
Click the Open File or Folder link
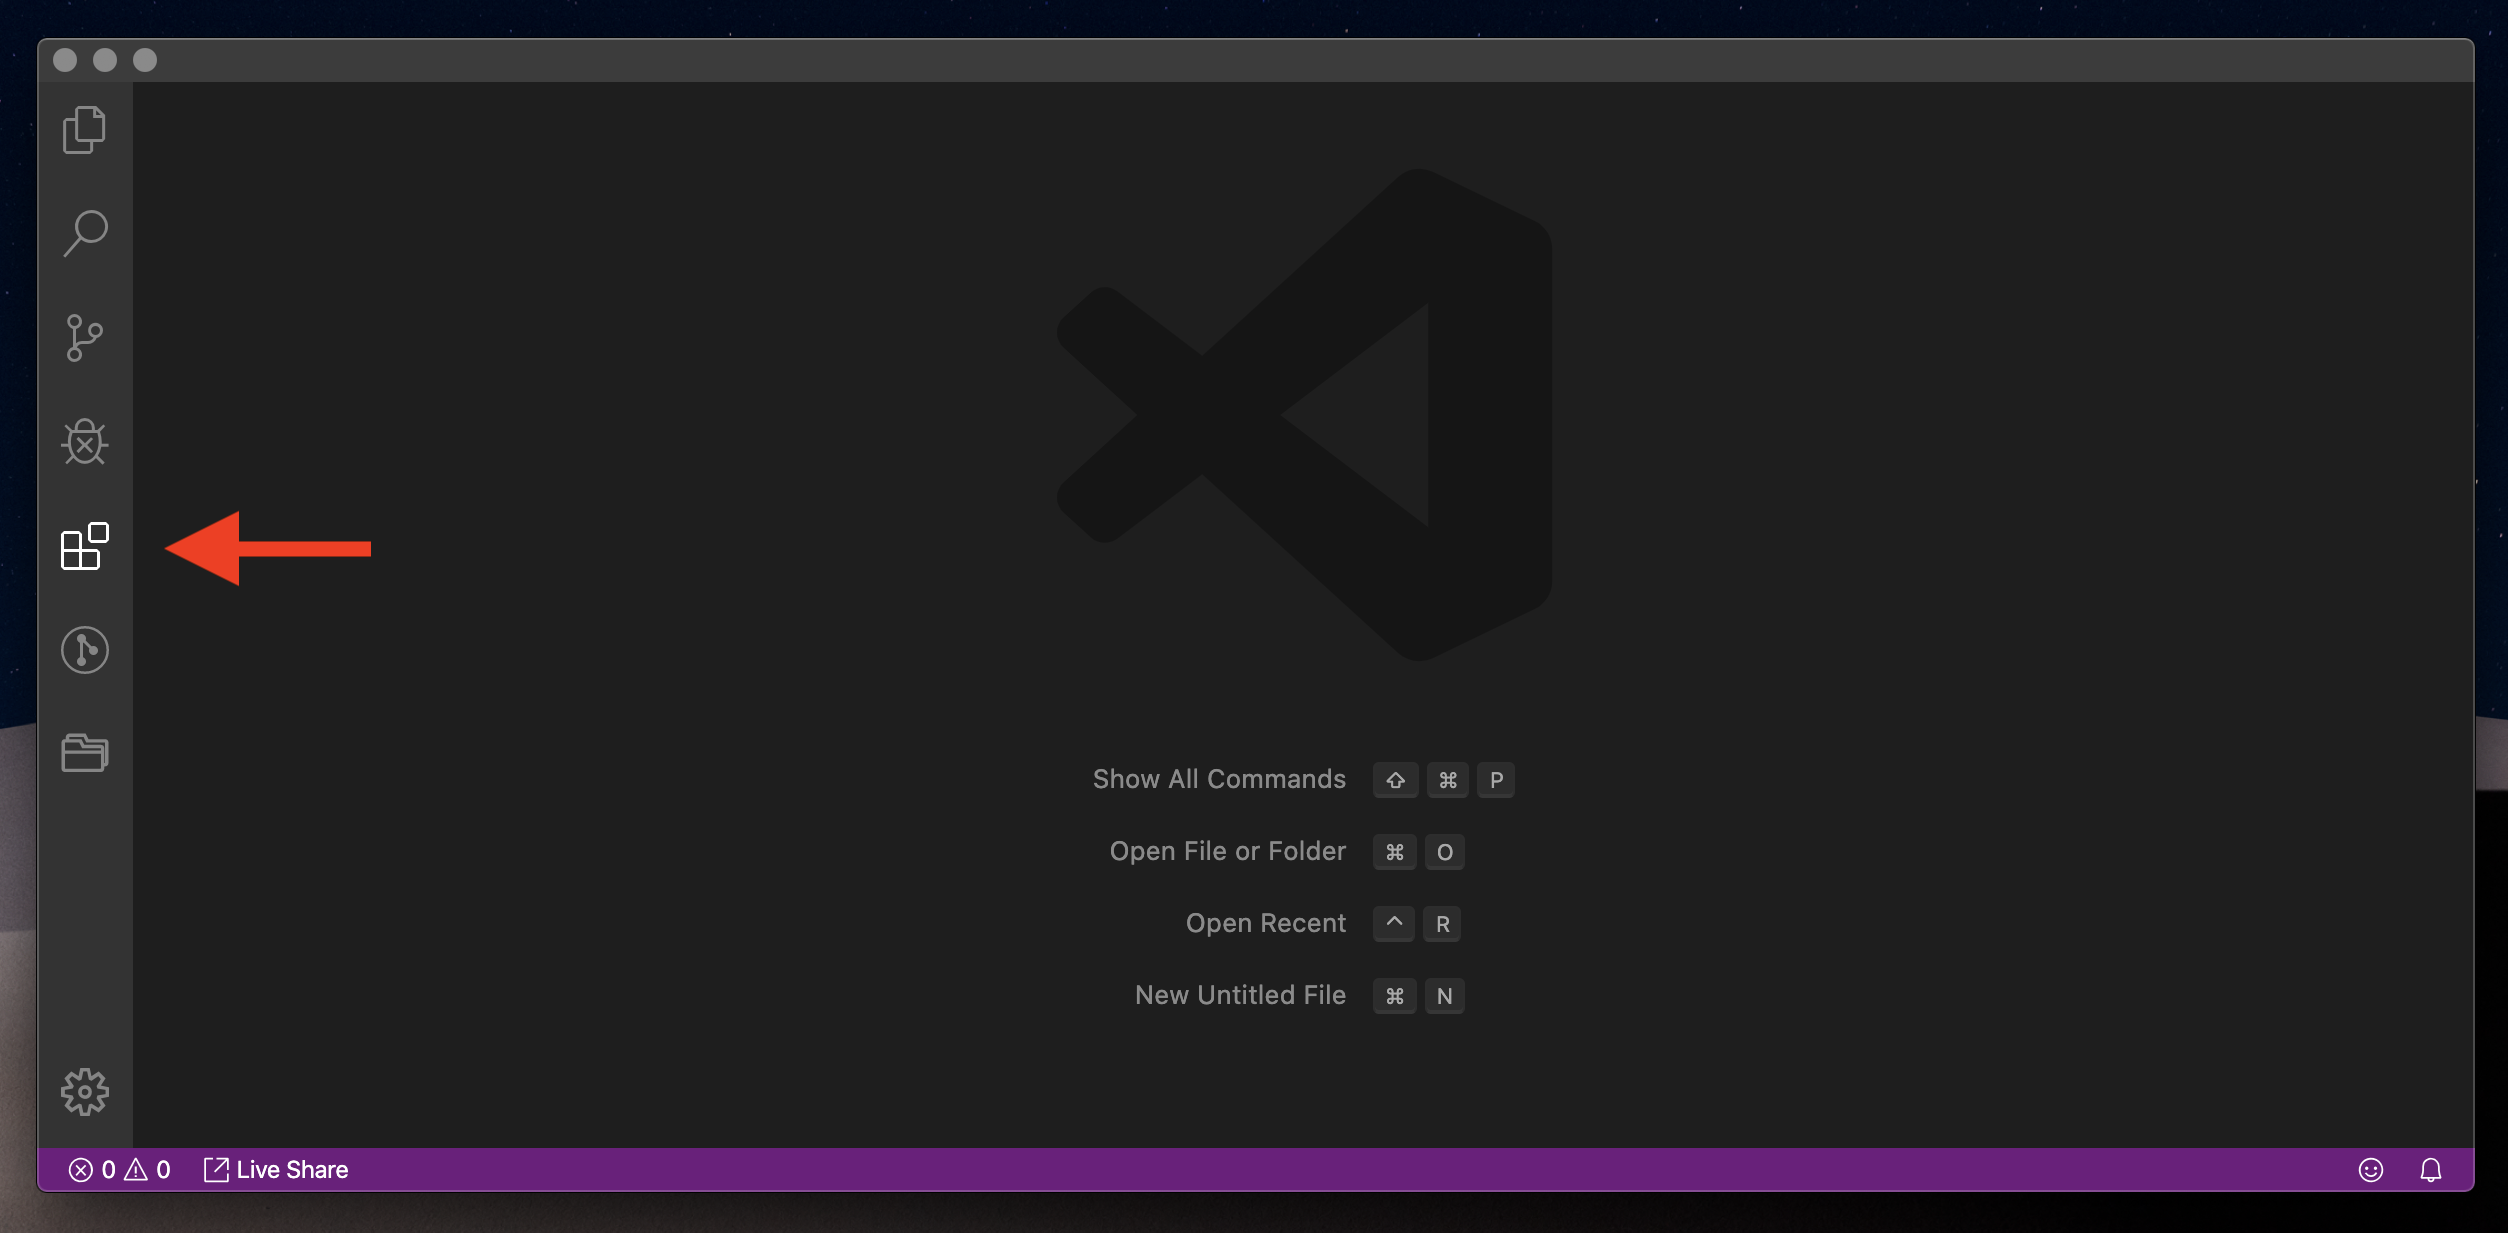tap(1227, 851)
